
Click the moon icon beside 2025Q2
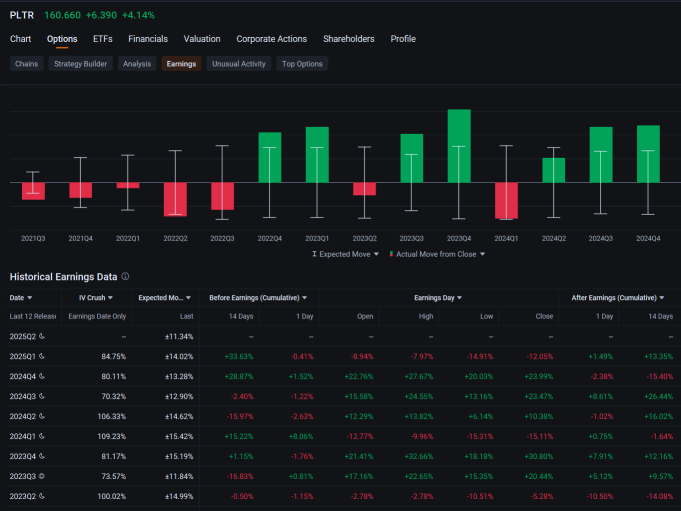42,336
